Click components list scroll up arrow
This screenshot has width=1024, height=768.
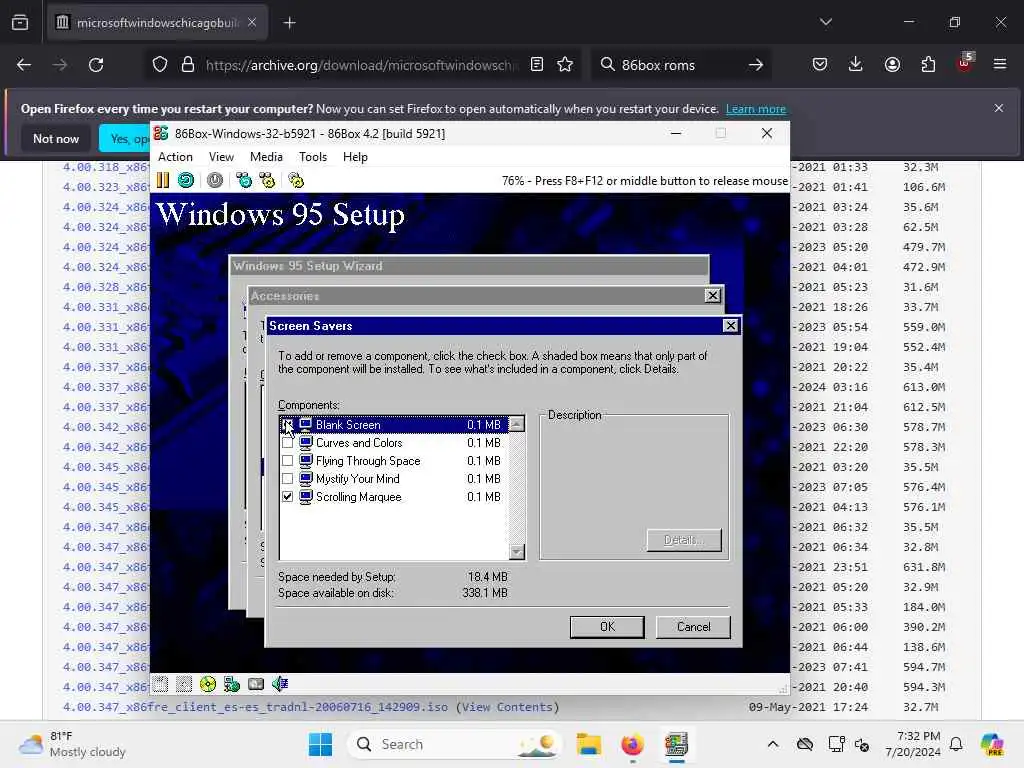(517, 424)
